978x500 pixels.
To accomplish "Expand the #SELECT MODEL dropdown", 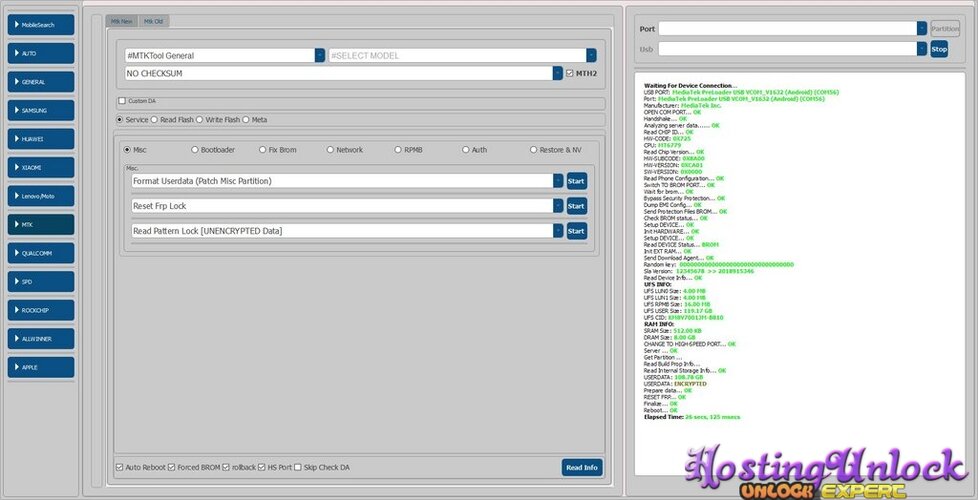I will tap(591, 55).
